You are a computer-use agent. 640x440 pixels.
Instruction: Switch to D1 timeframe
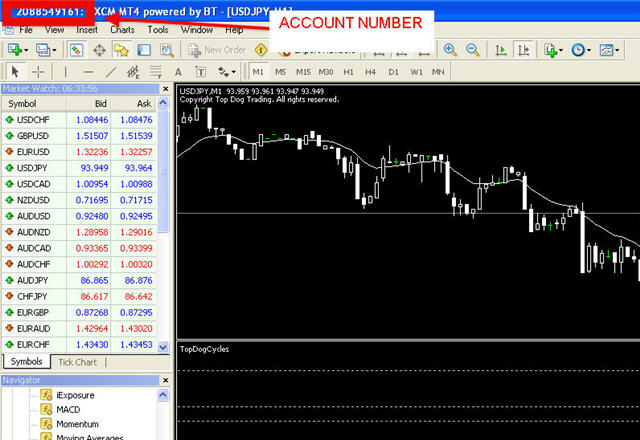(x=393, y=72)
